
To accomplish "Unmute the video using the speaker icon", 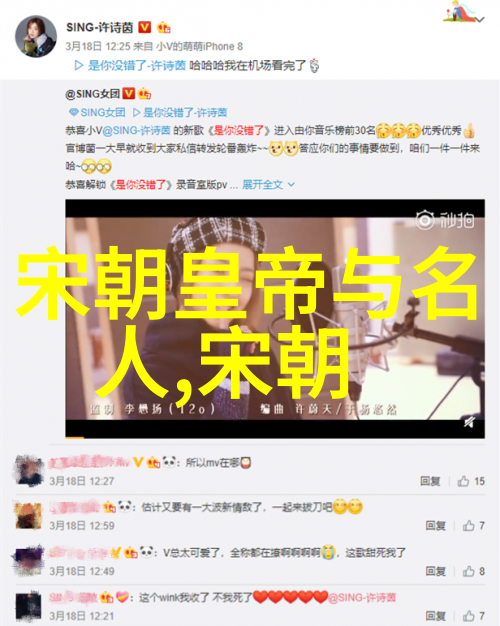I will click(469, 422).
